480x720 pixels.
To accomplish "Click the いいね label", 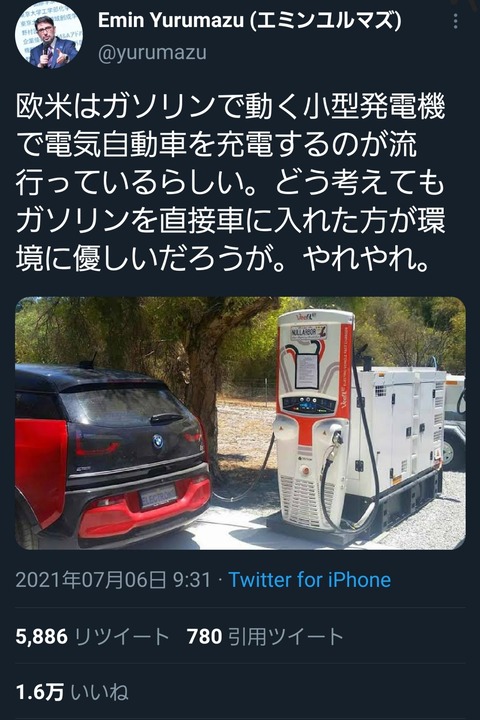I will pyautogui.click(x=100, y=692).
